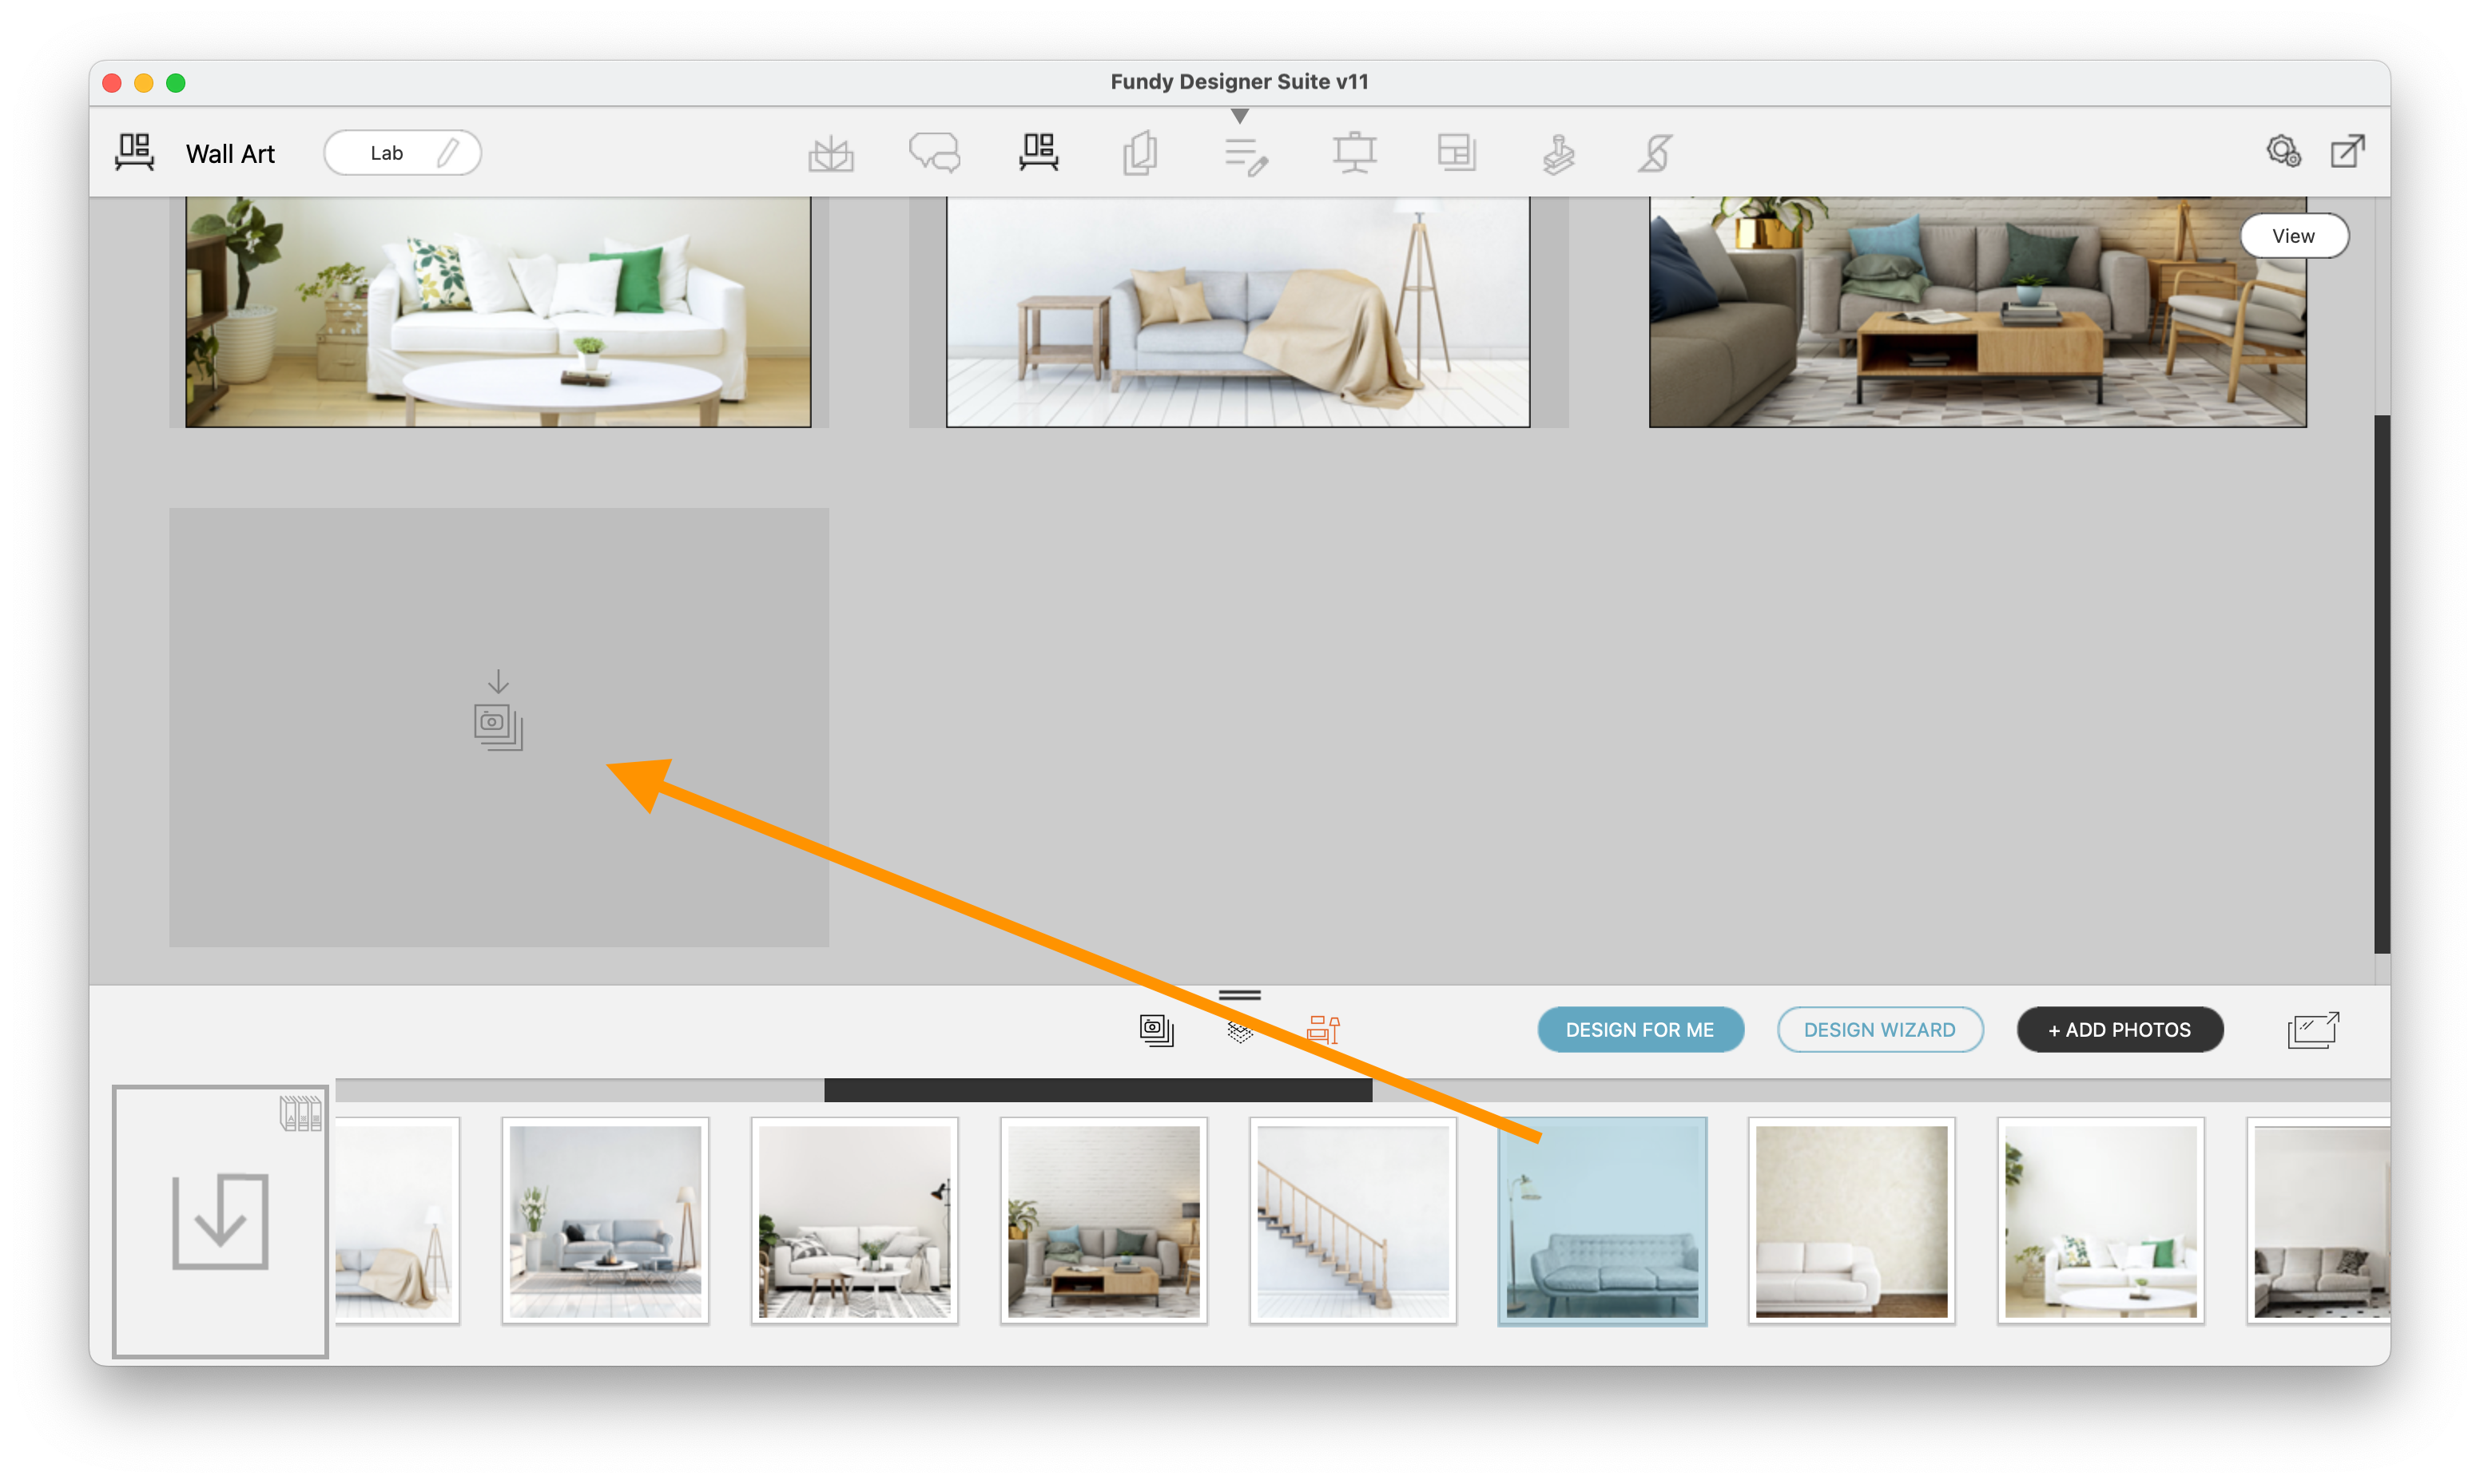Select the grey sofa with tripod lamp thumbnail
2480x1484 pixels.
605,1221
